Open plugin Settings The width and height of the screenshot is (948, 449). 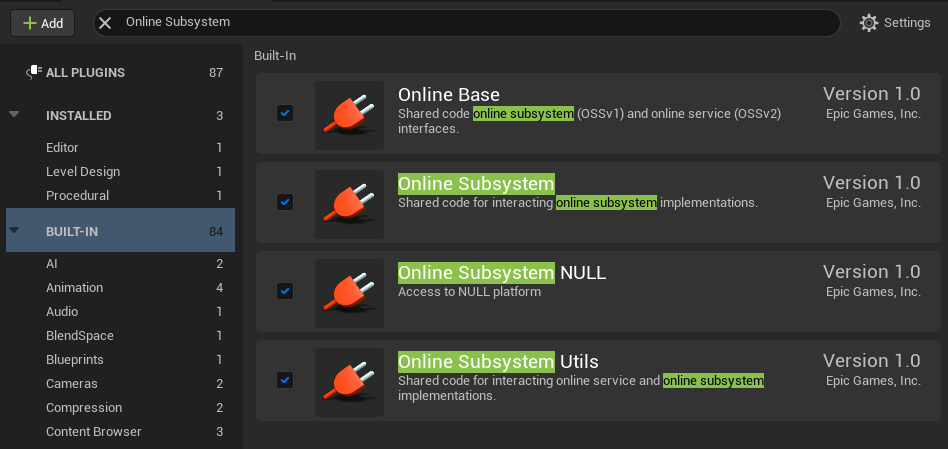coord(895,23)
